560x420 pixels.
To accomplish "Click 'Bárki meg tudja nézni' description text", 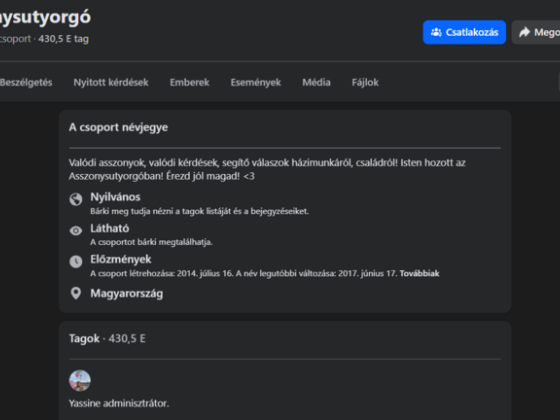I will pos(200,211).
